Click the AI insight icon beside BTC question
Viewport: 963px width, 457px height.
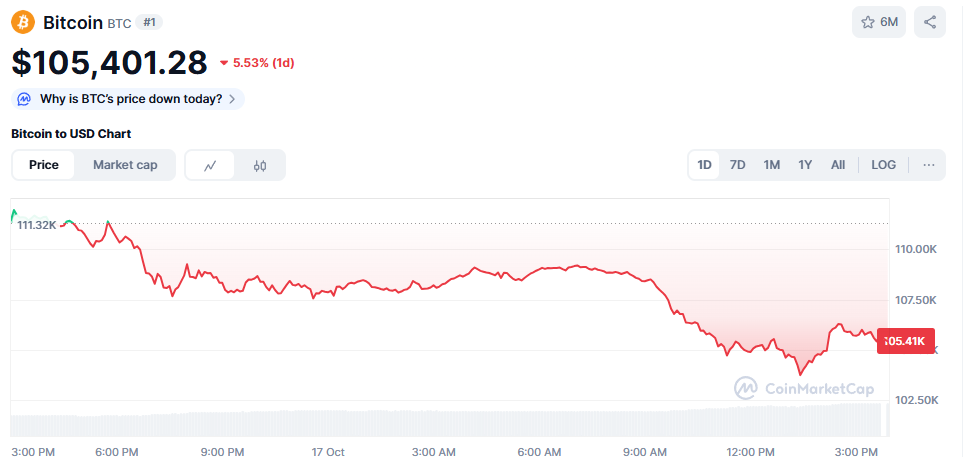pos(24,99)
